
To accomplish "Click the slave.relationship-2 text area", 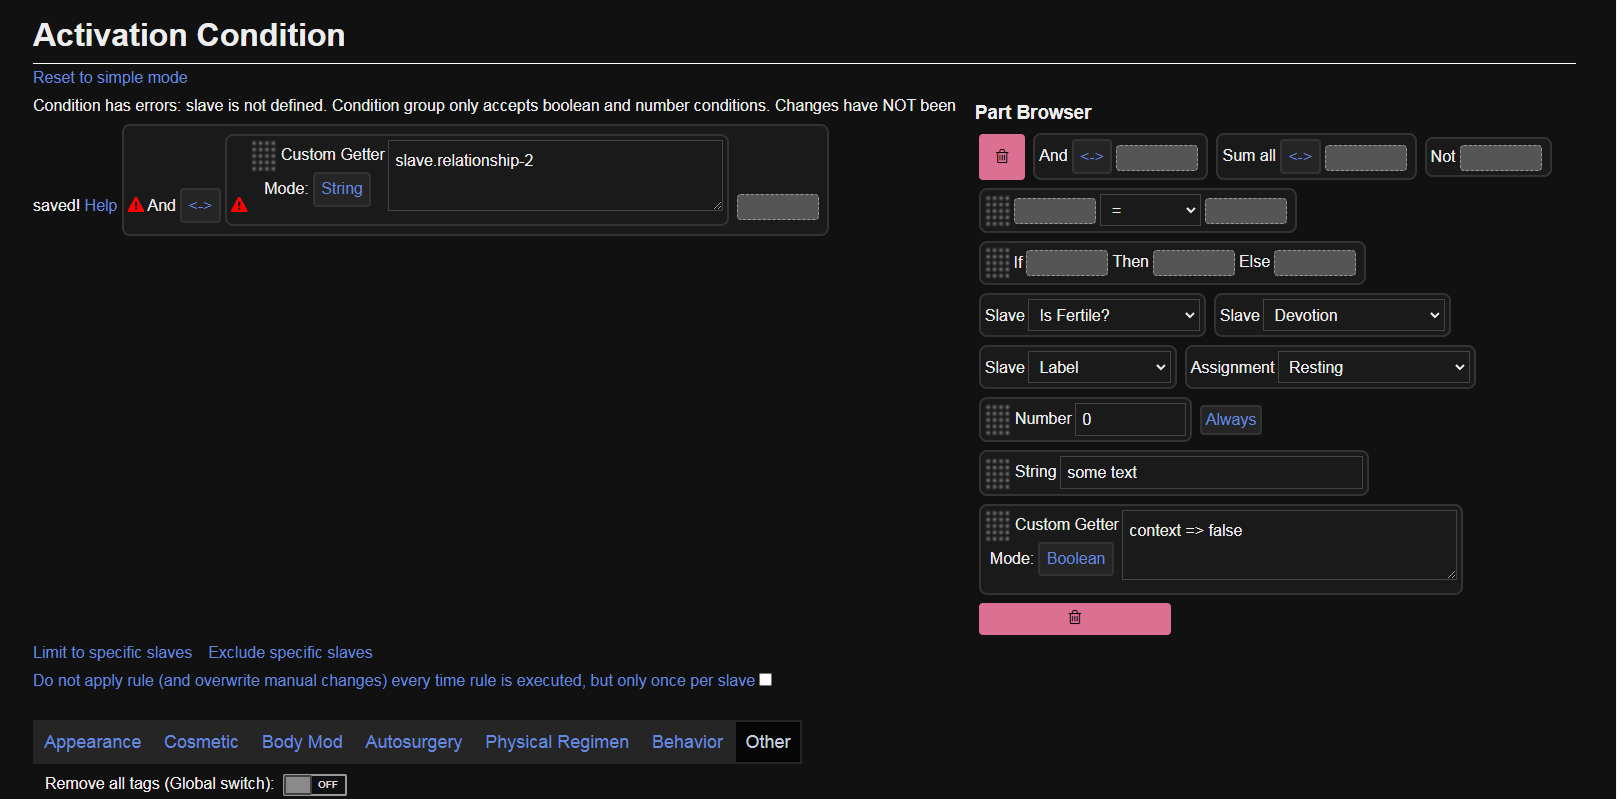I will [555, 175].
